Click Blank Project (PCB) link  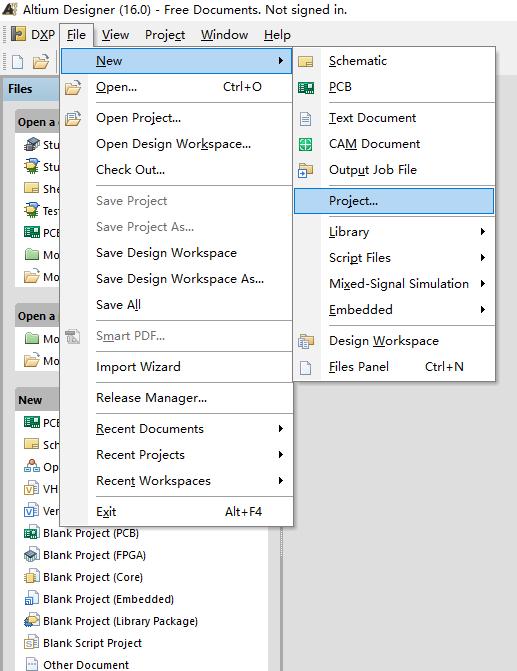click(91, 533)
